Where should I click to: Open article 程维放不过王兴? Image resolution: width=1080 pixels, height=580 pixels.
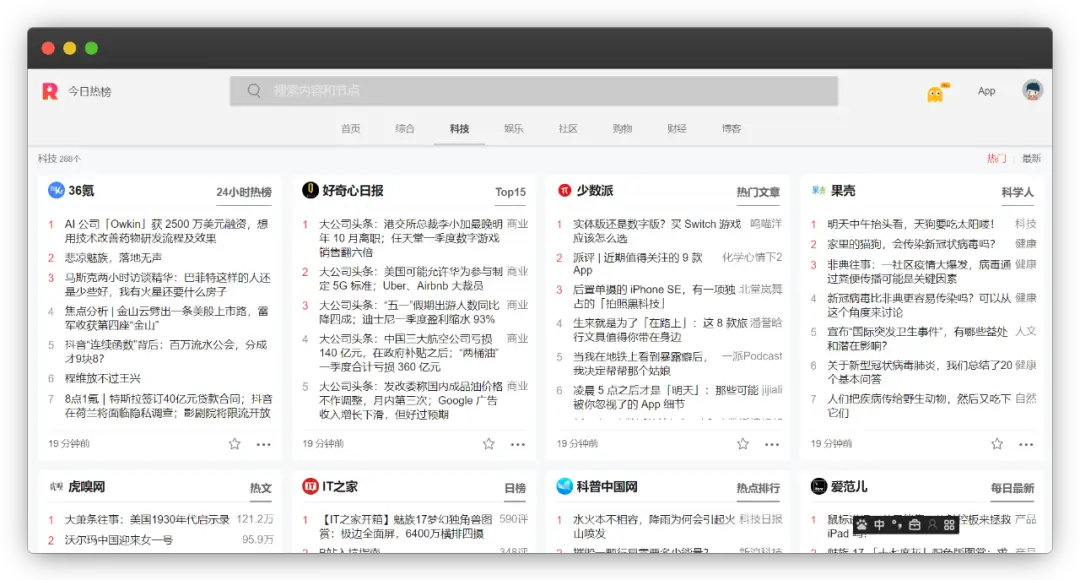103,378
